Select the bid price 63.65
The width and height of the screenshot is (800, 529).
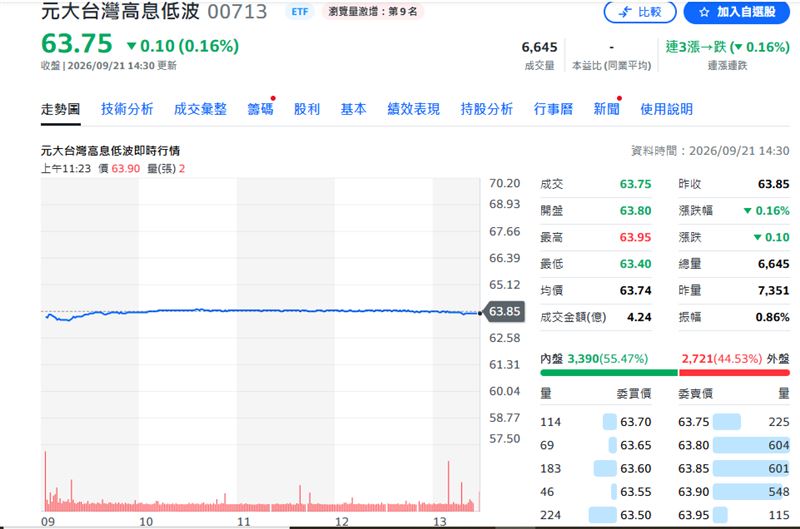coord(635,445)
